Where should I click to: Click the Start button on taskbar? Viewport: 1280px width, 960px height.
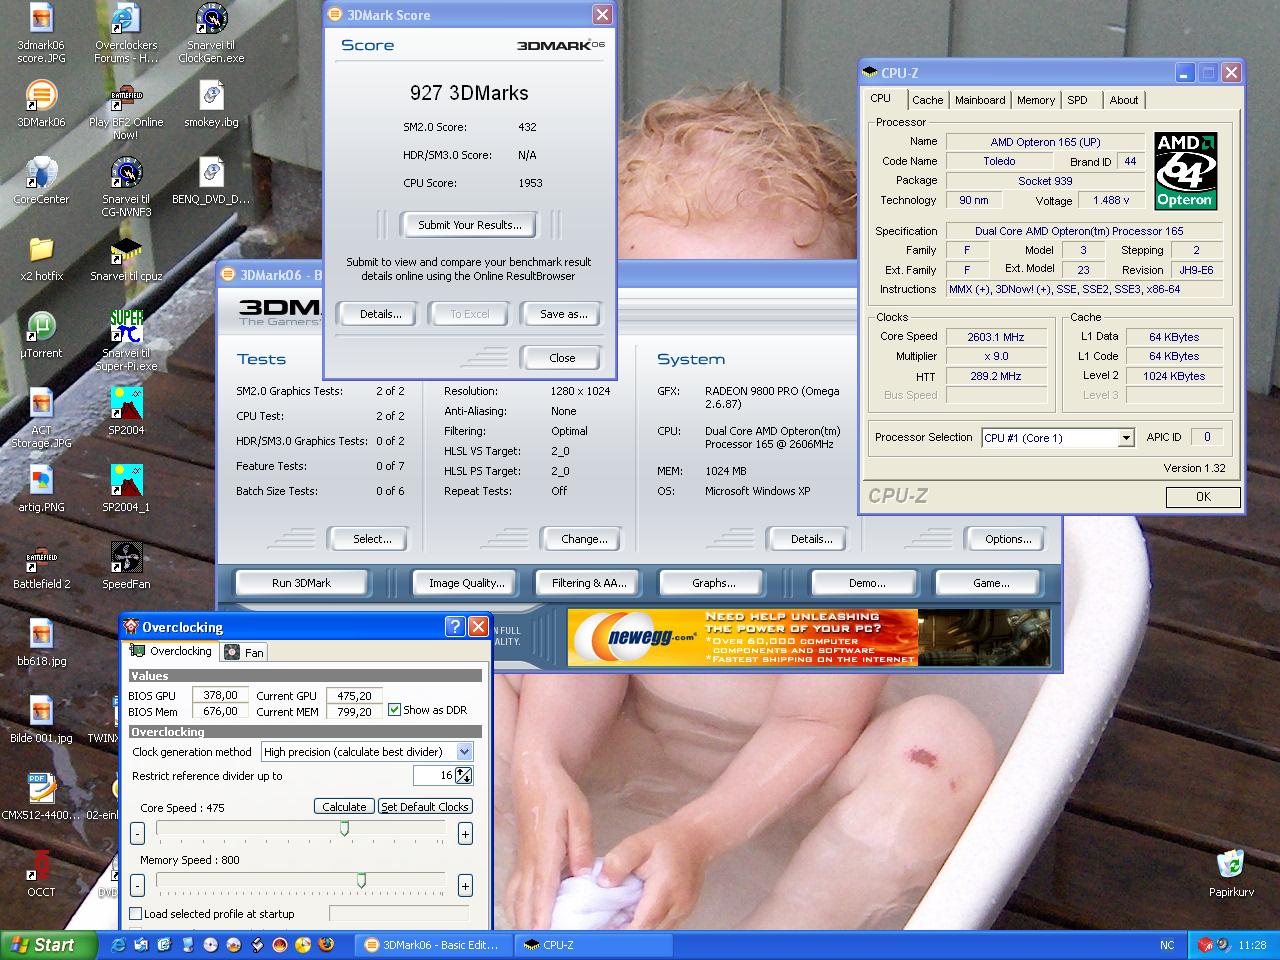[x=49, y=945]
